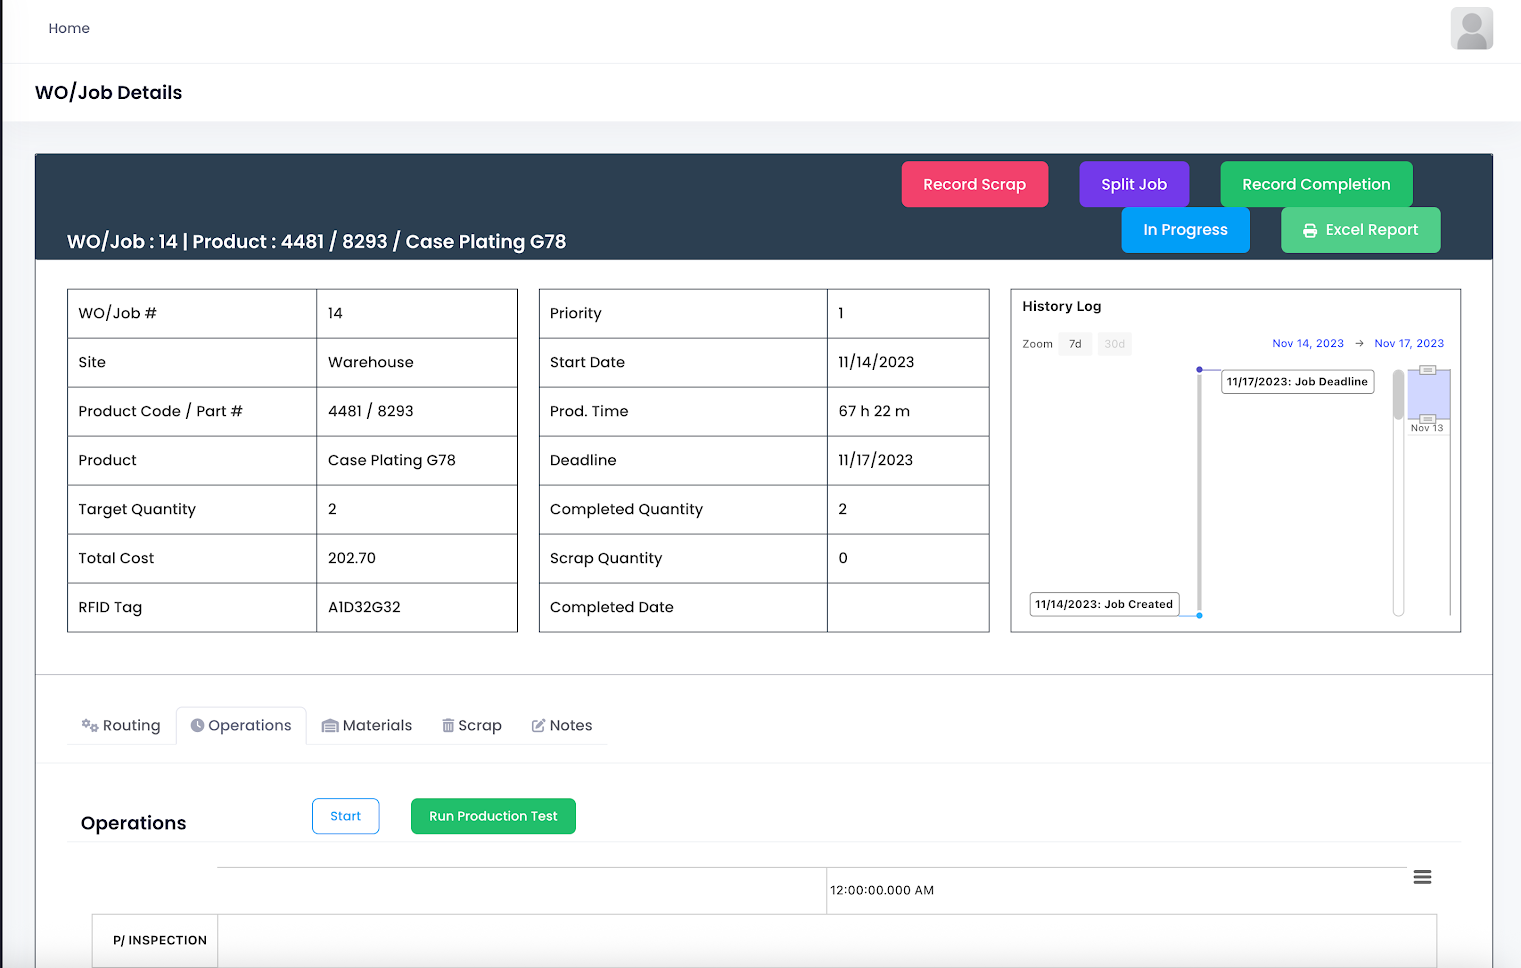Switch to the Notes tab

coord(571,725)
